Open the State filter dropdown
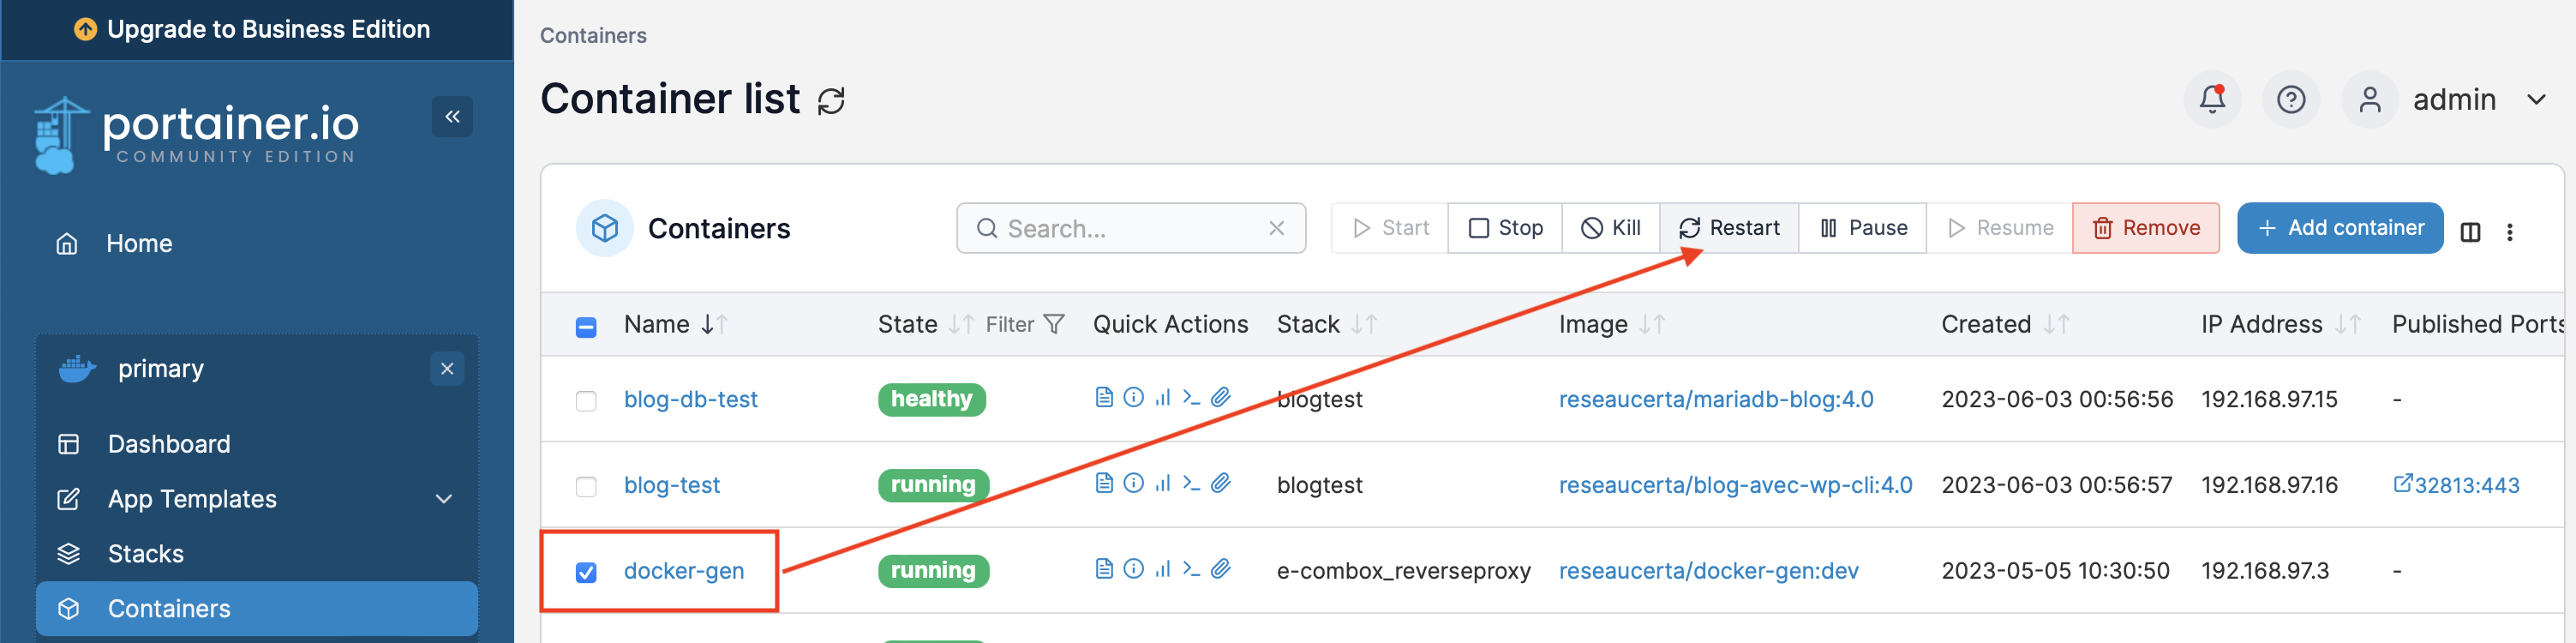2576x643 pixels. point(1025,325)
